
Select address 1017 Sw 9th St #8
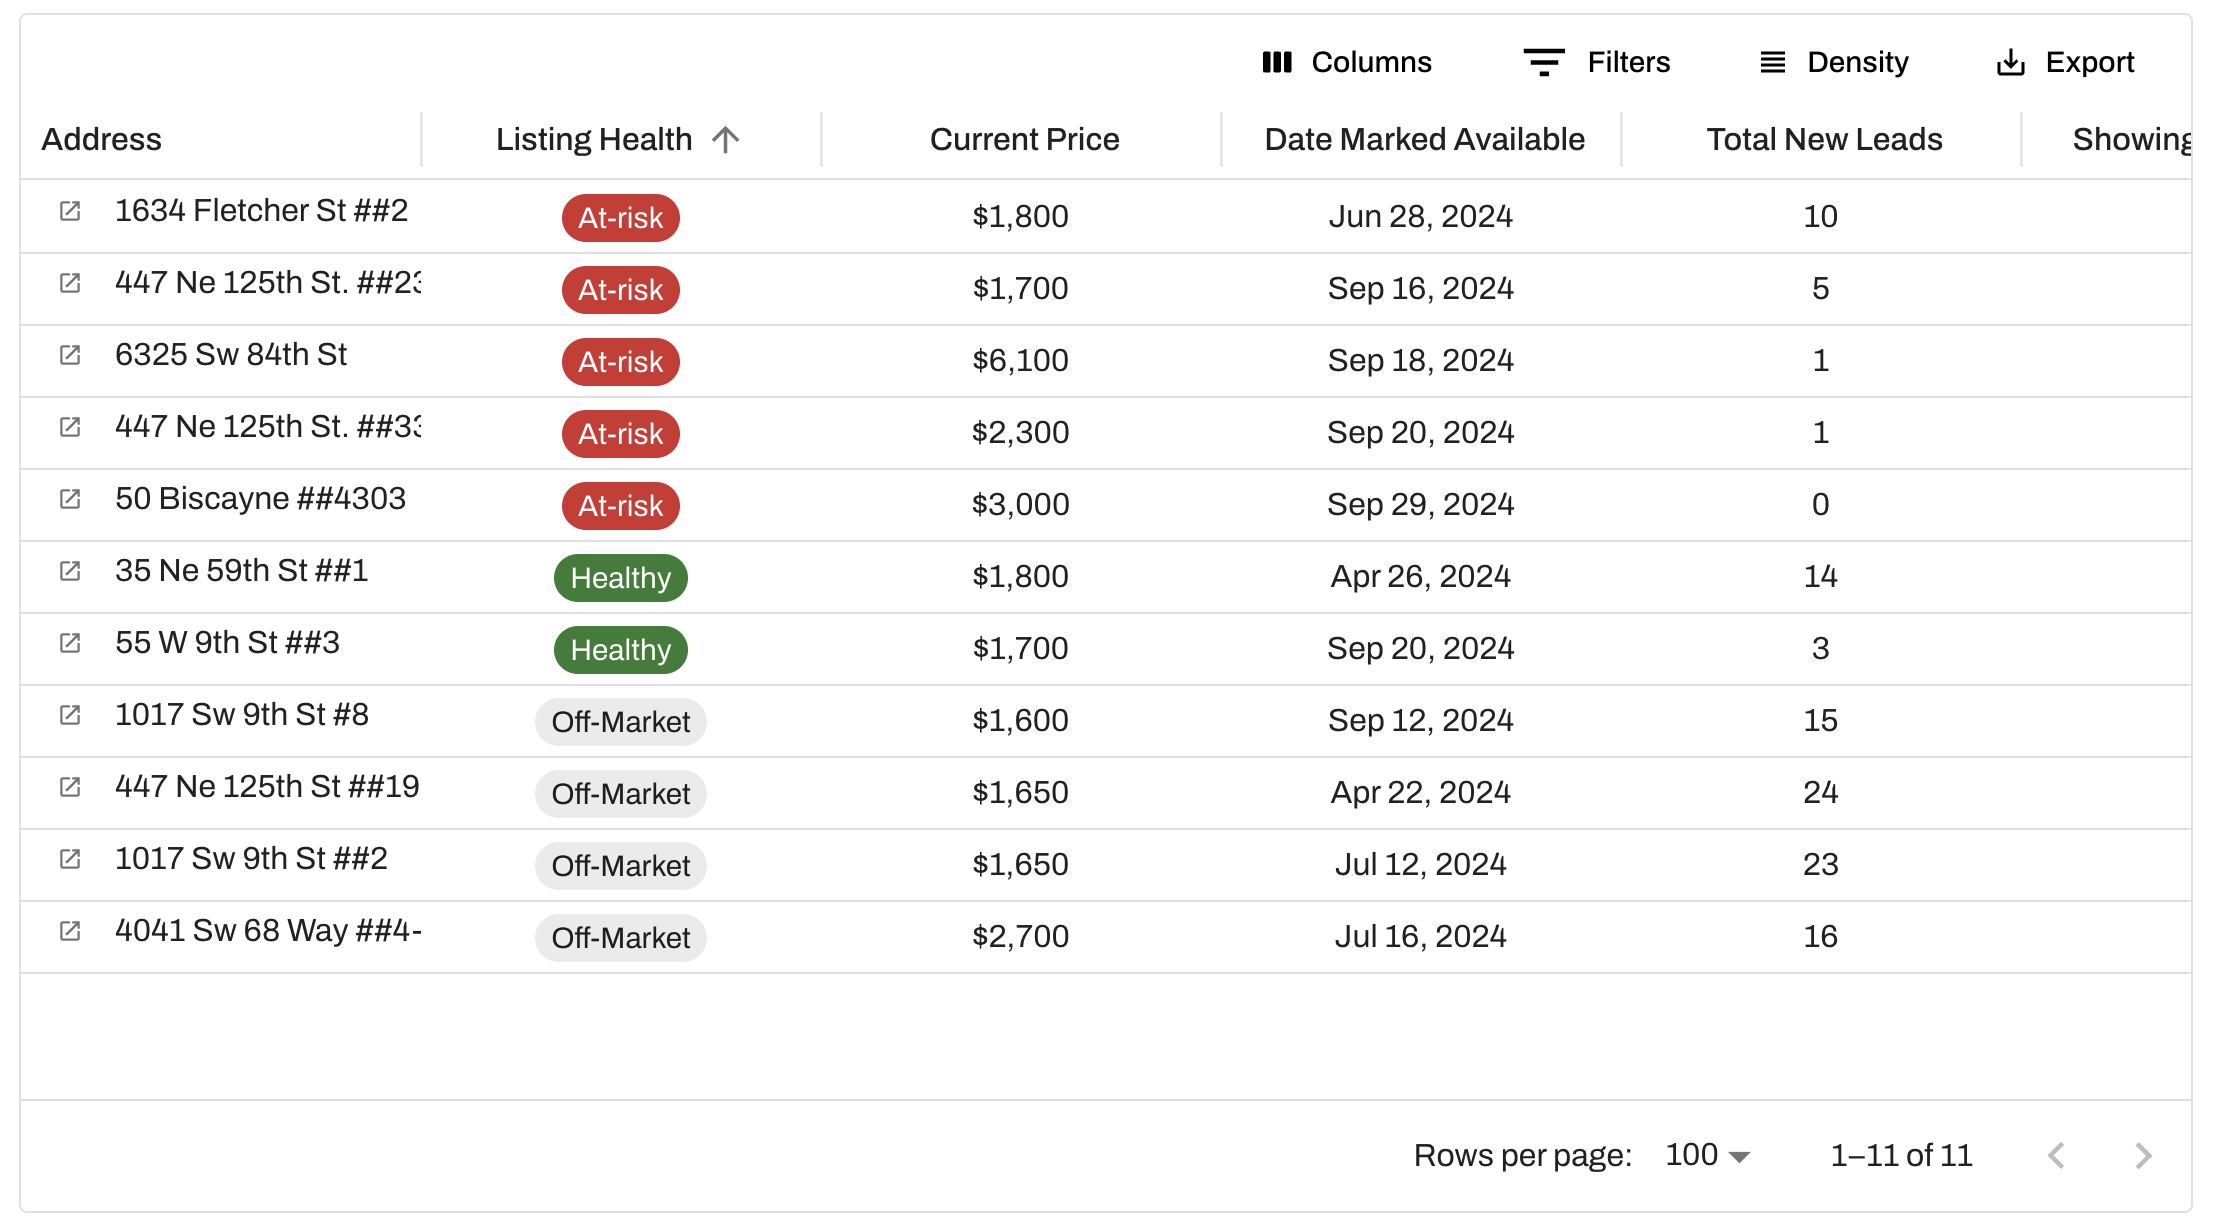(242, 715)
